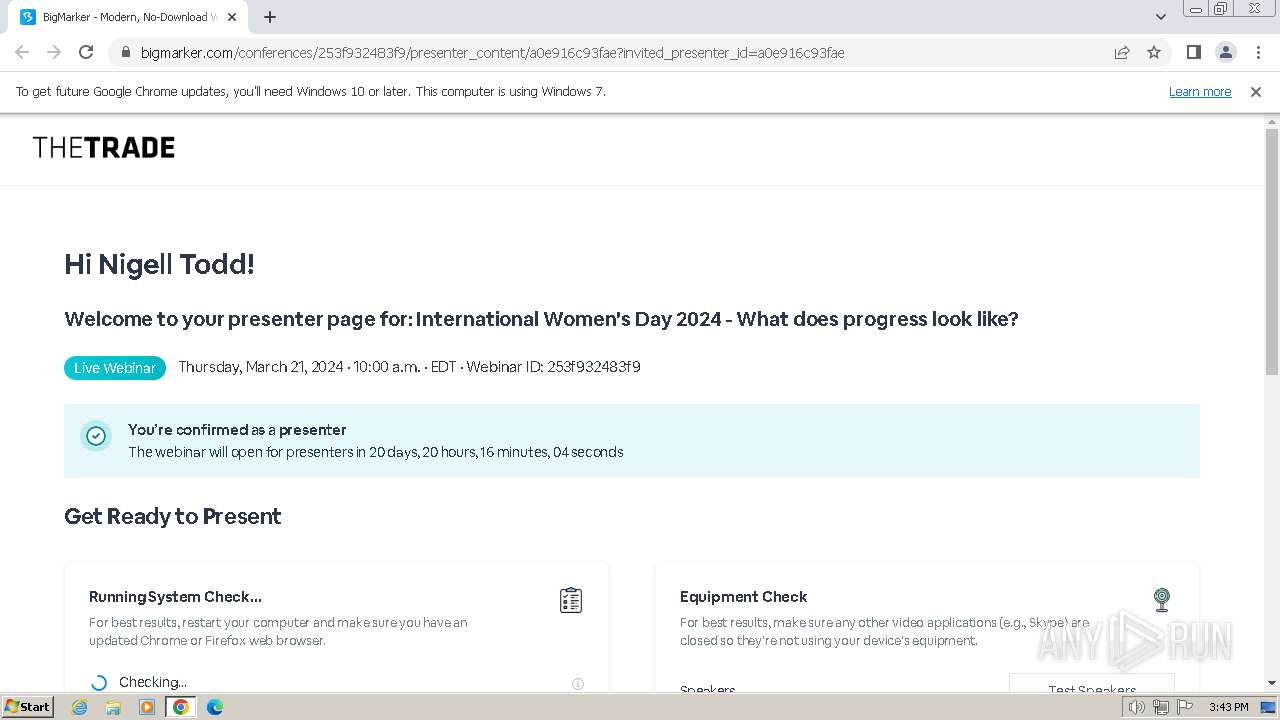1280x720 pixels.
Task: Close the BigMarker tab
Action: coord(232,17)
